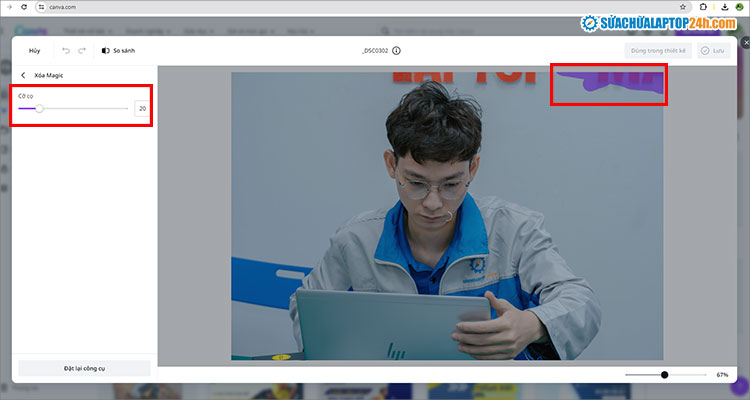Click the Lưu save button
Screen dimensions: 750x400
(713, 50)
